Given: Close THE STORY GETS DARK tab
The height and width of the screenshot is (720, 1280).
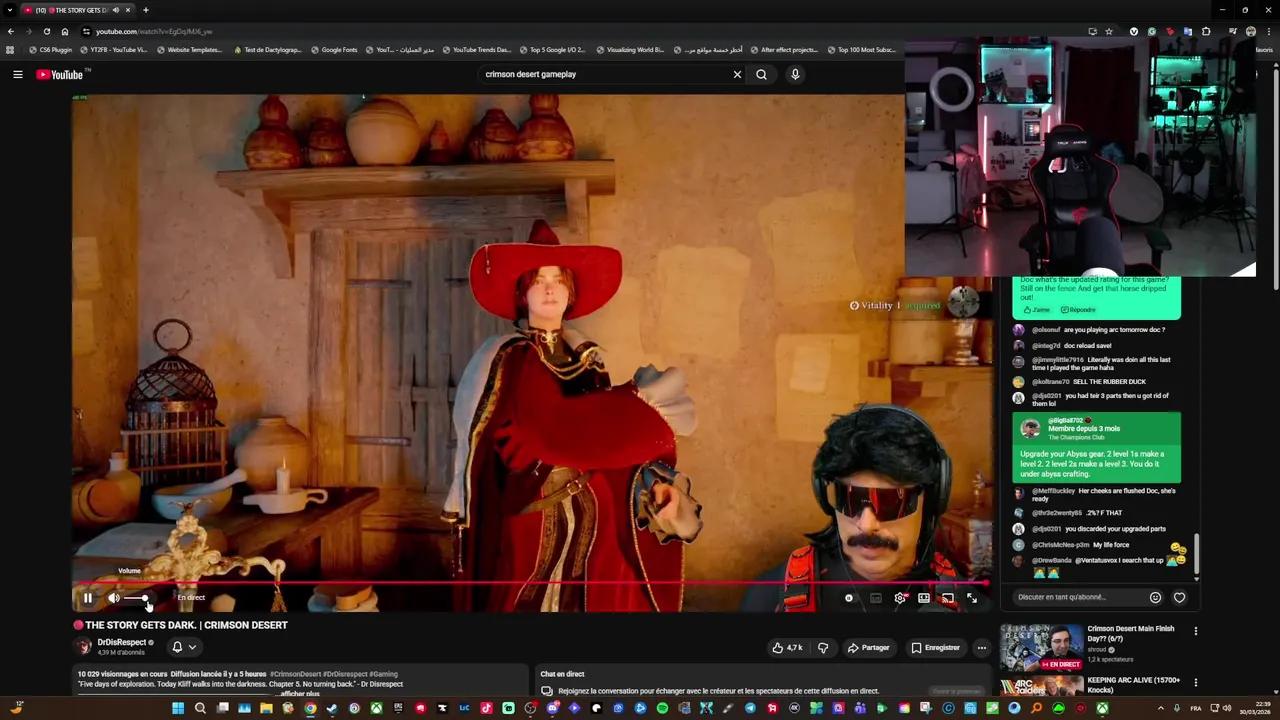Looking at the screenshot, I should (x=128, y=10).
